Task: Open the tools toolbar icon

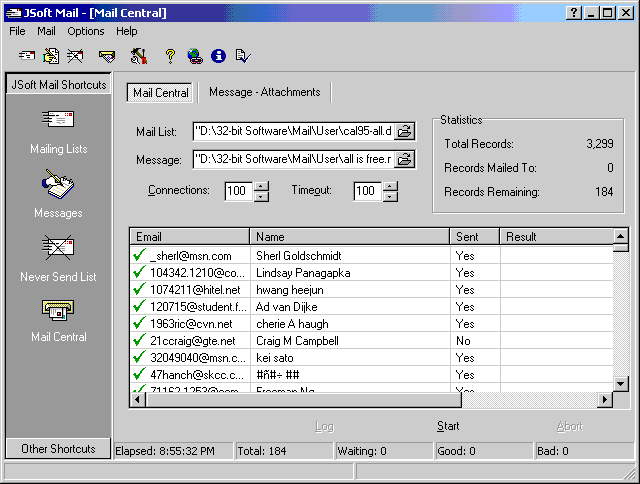Action: point(139,56)
